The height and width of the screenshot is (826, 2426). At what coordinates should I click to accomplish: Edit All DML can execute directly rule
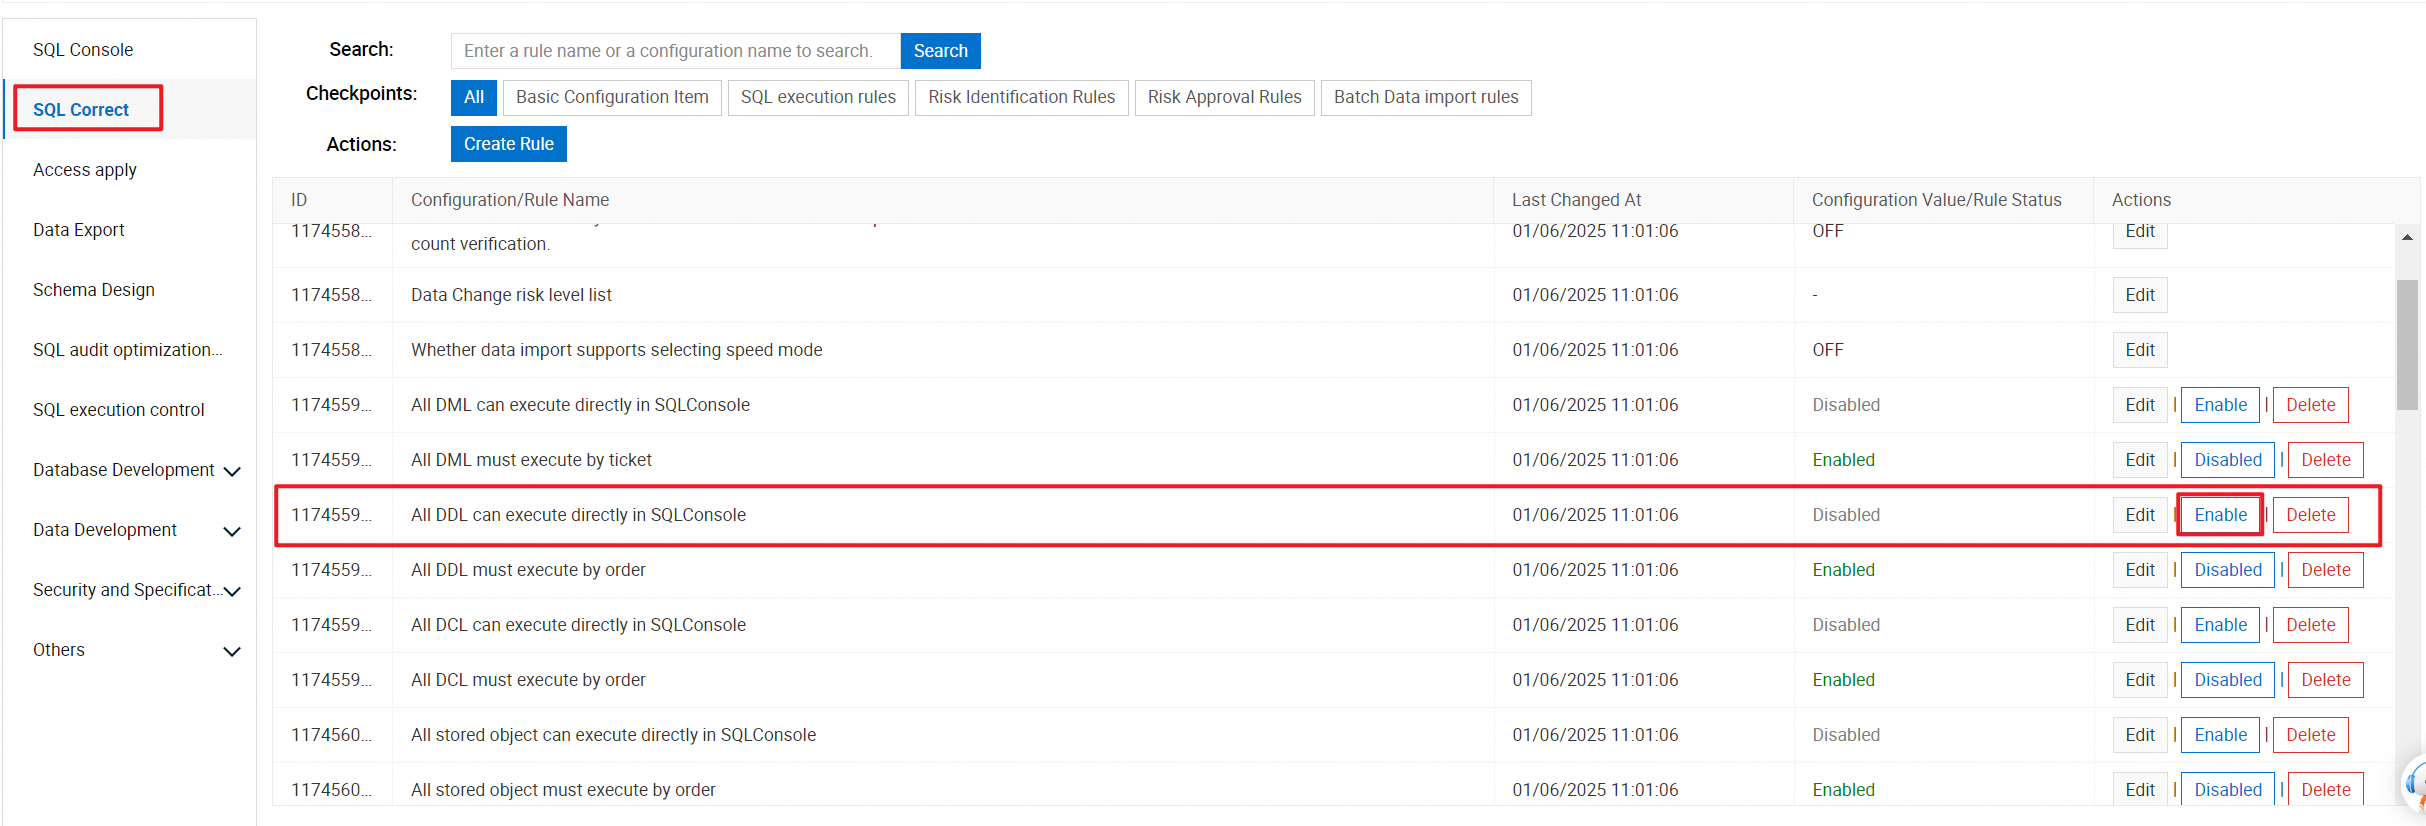coord(2140,405)
